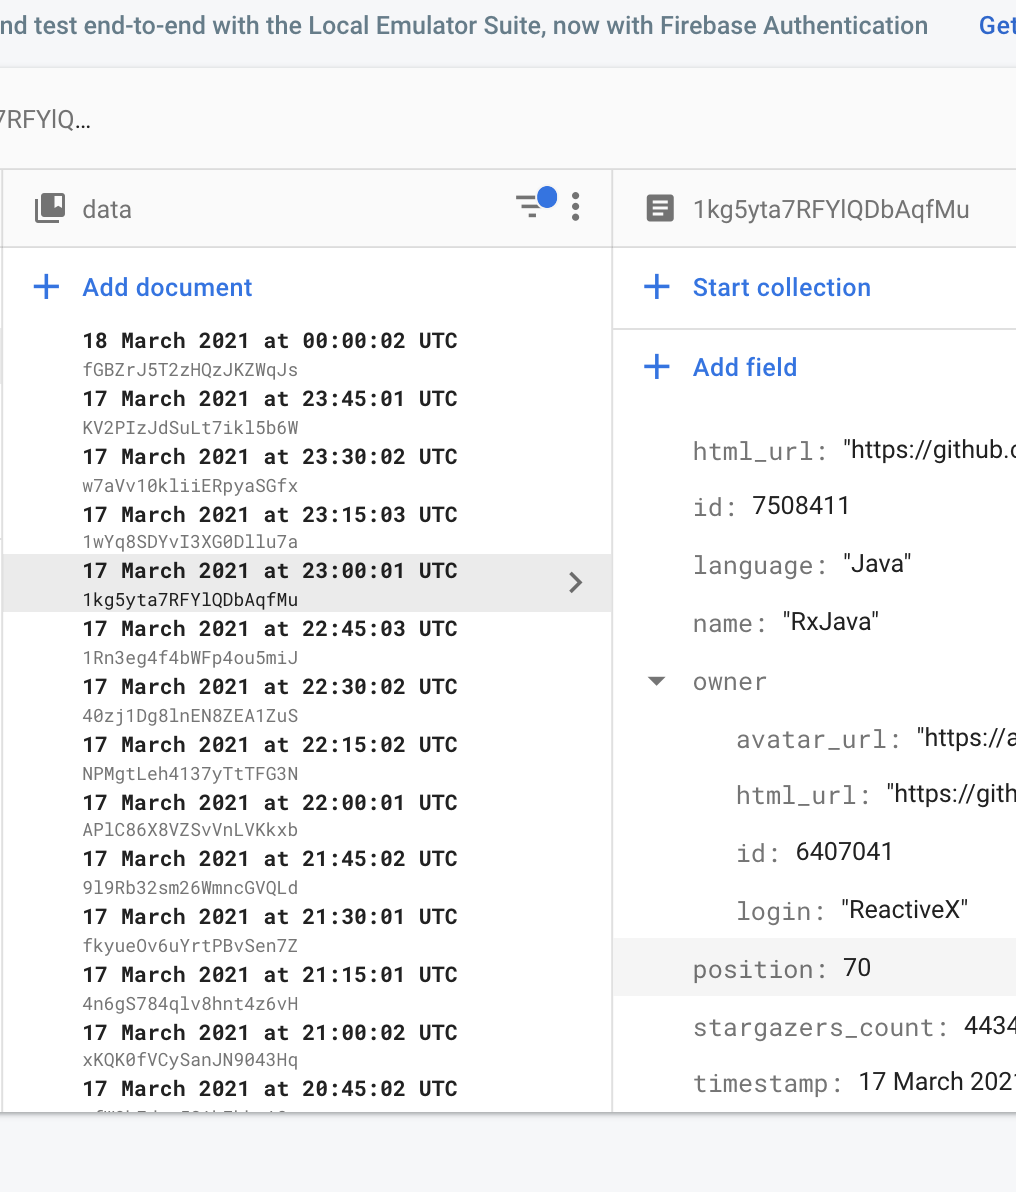Select document fkyueOv6uYrtPBvSen7Z
This screenshot has height=1192, width=1016.
coord(190,946)
